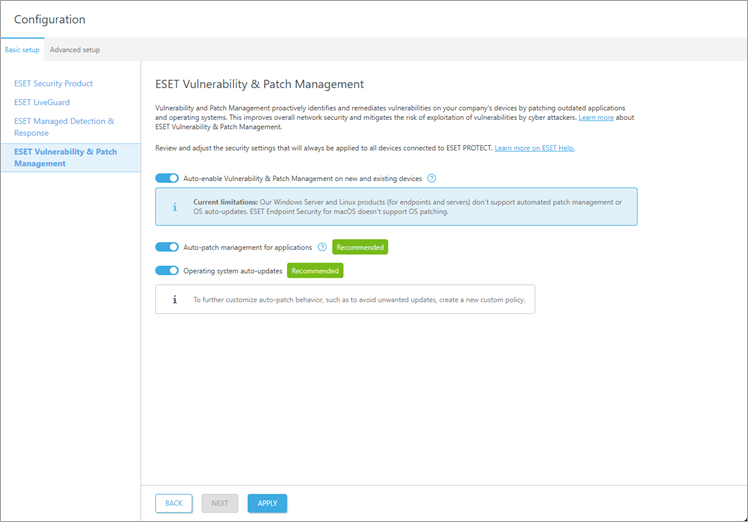Switch to the Basic setup tab
748x522 pixels.
coord(22,50)
